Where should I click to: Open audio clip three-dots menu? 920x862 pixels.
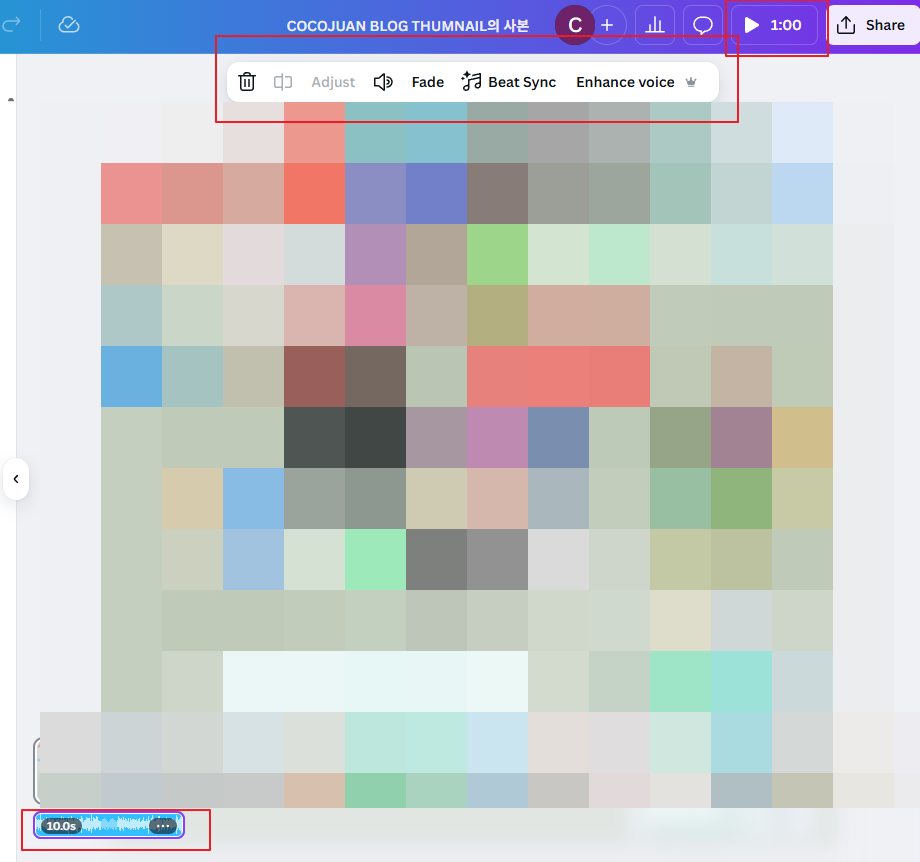[x=163, y=826]
